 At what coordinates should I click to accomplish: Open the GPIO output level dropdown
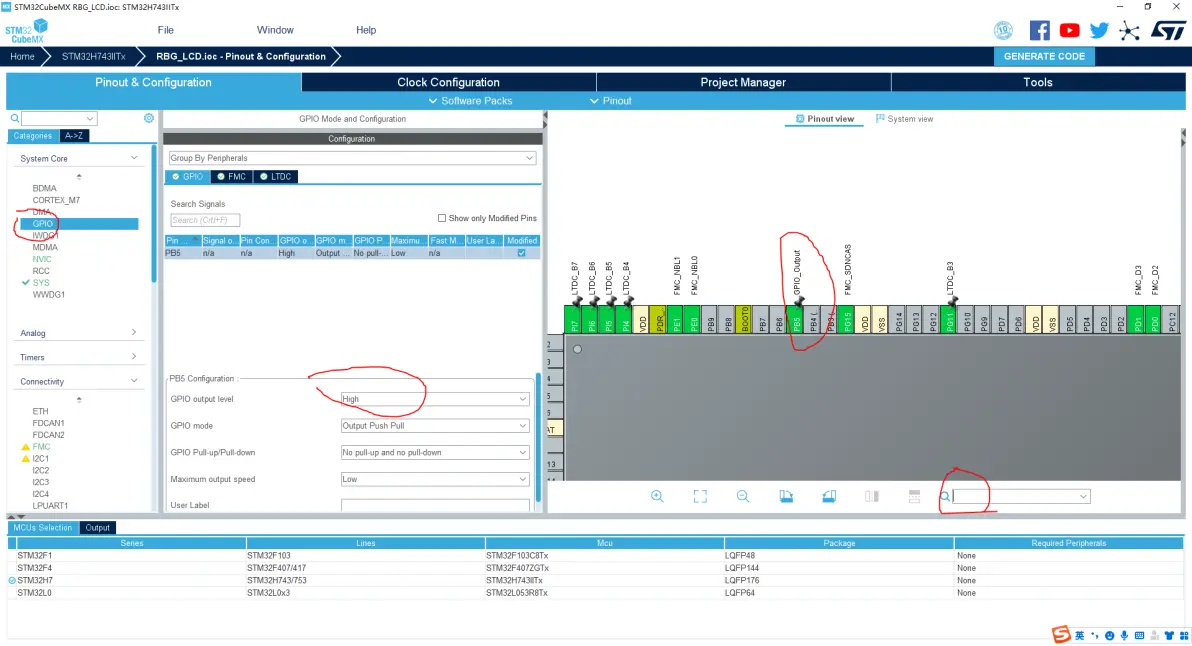(434, 399)
